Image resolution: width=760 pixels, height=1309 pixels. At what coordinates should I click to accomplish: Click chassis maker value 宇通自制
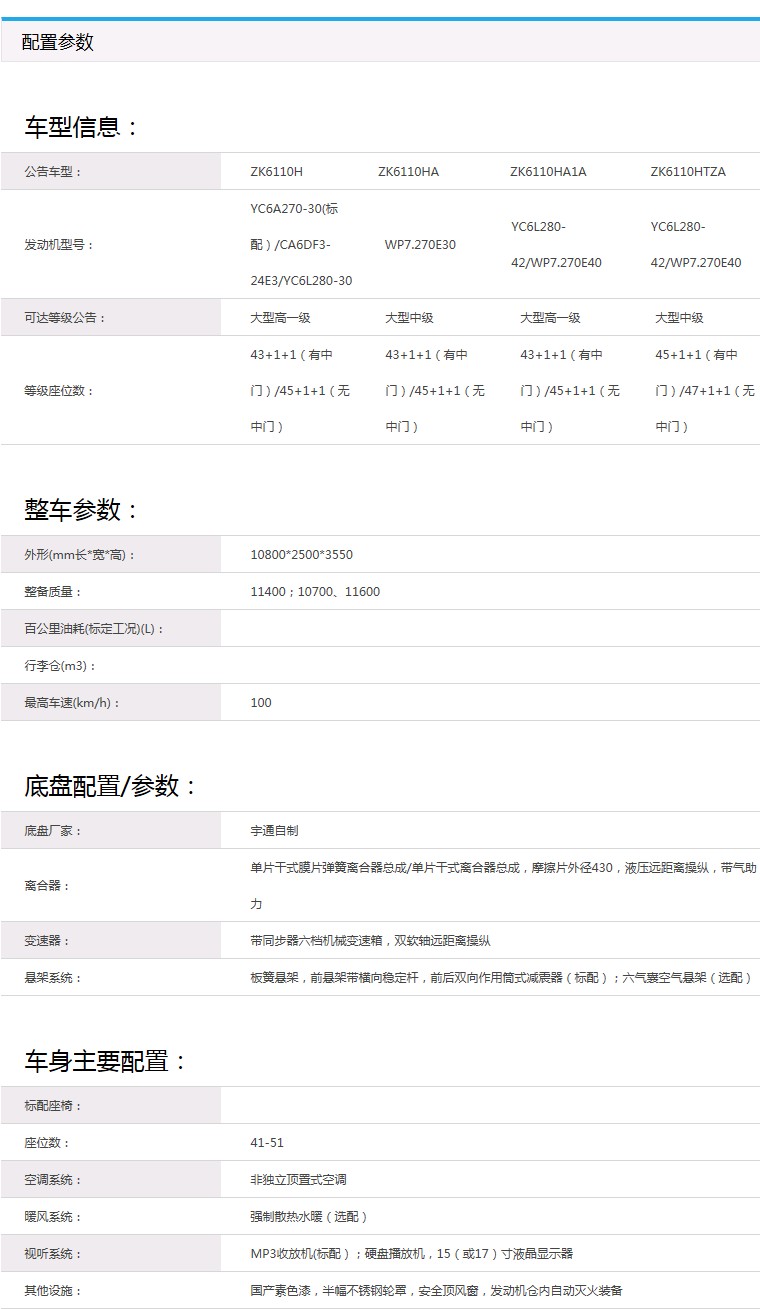(x=274, y=831)
